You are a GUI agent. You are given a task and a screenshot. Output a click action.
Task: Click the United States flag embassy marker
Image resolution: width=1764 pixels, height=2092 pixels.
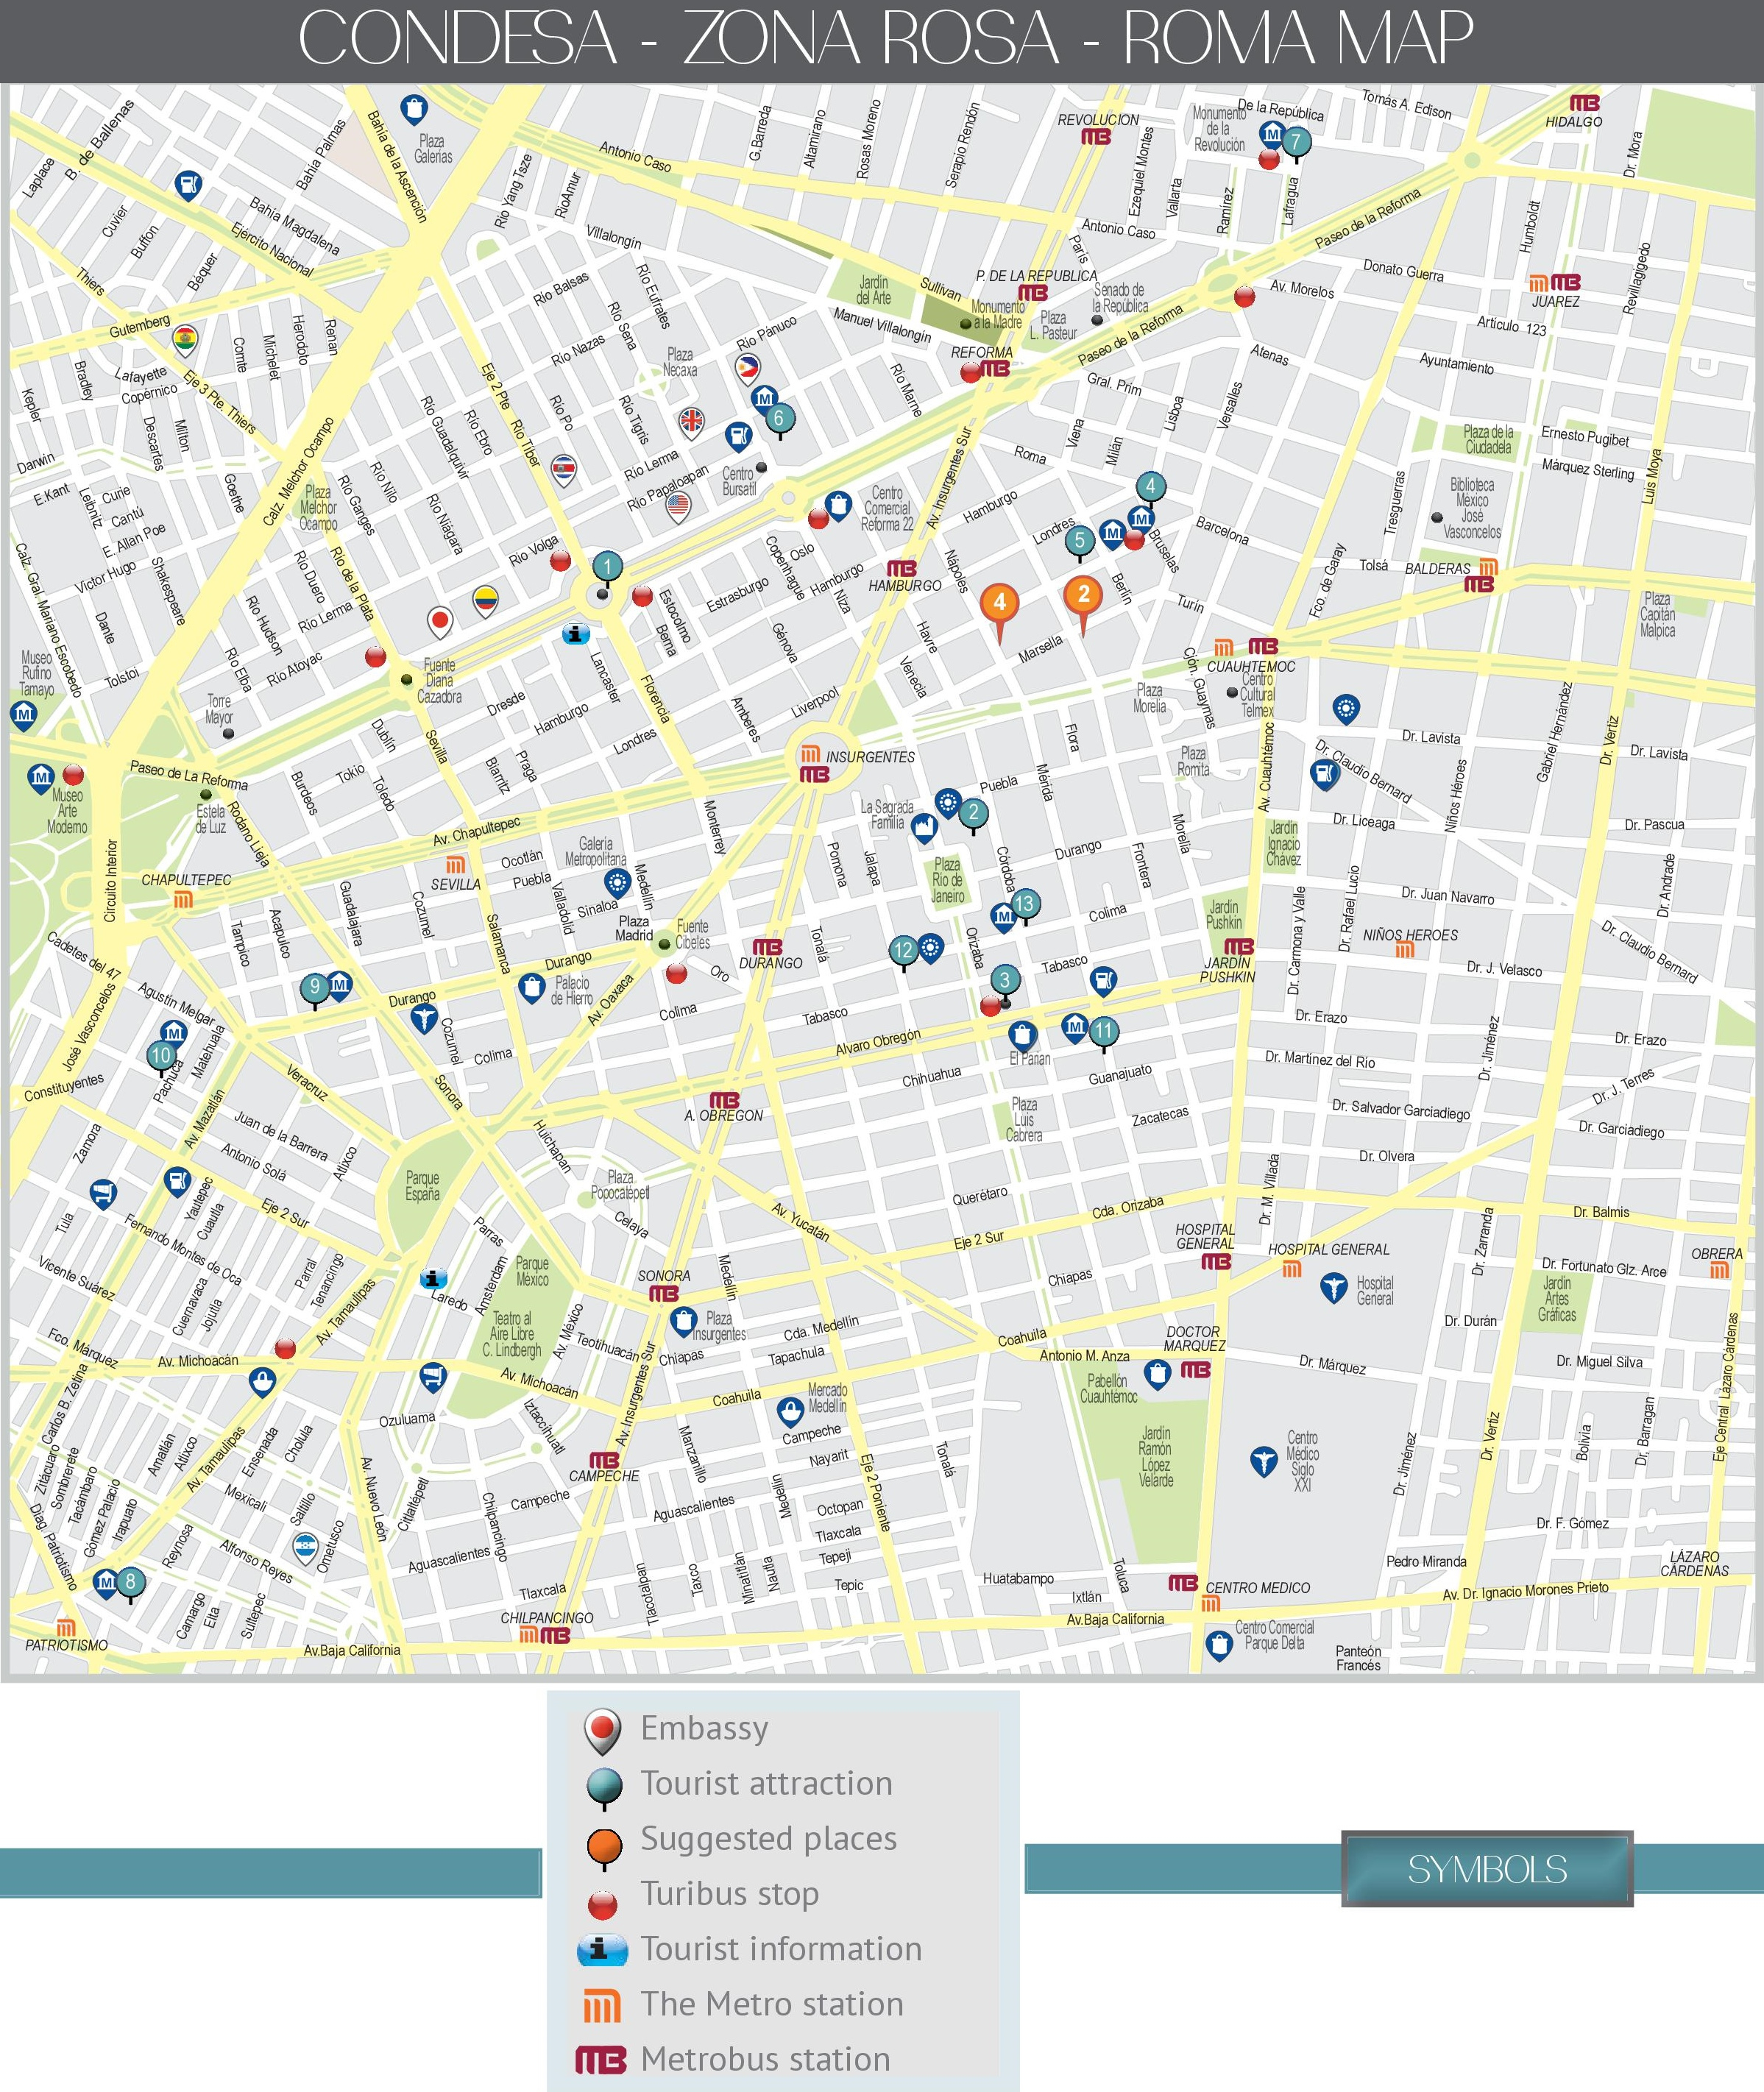(678, 503)
